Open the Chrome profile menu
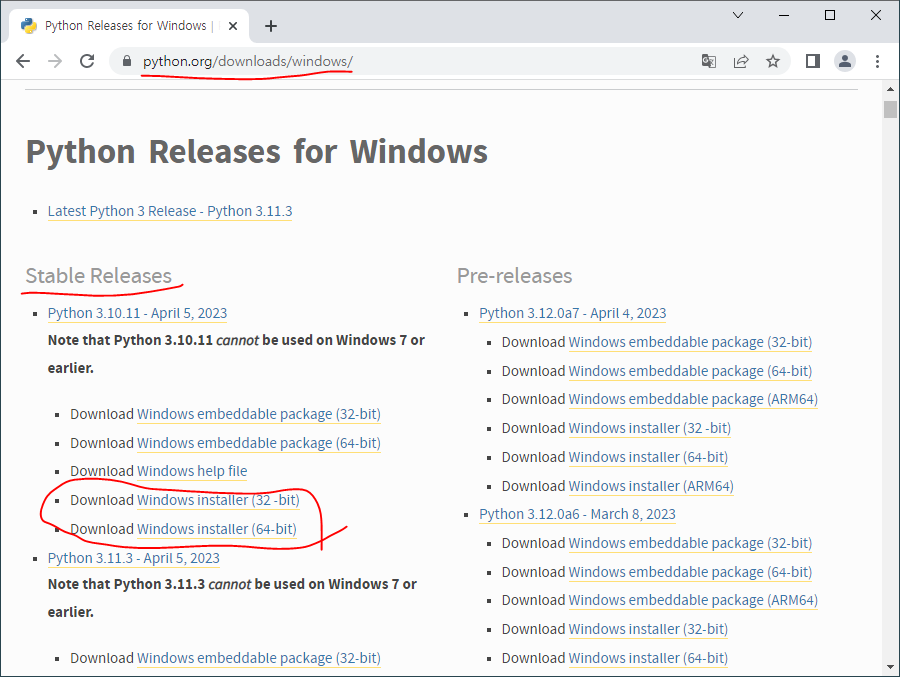Viewport: 900px width, 677px height. point(845,61)
